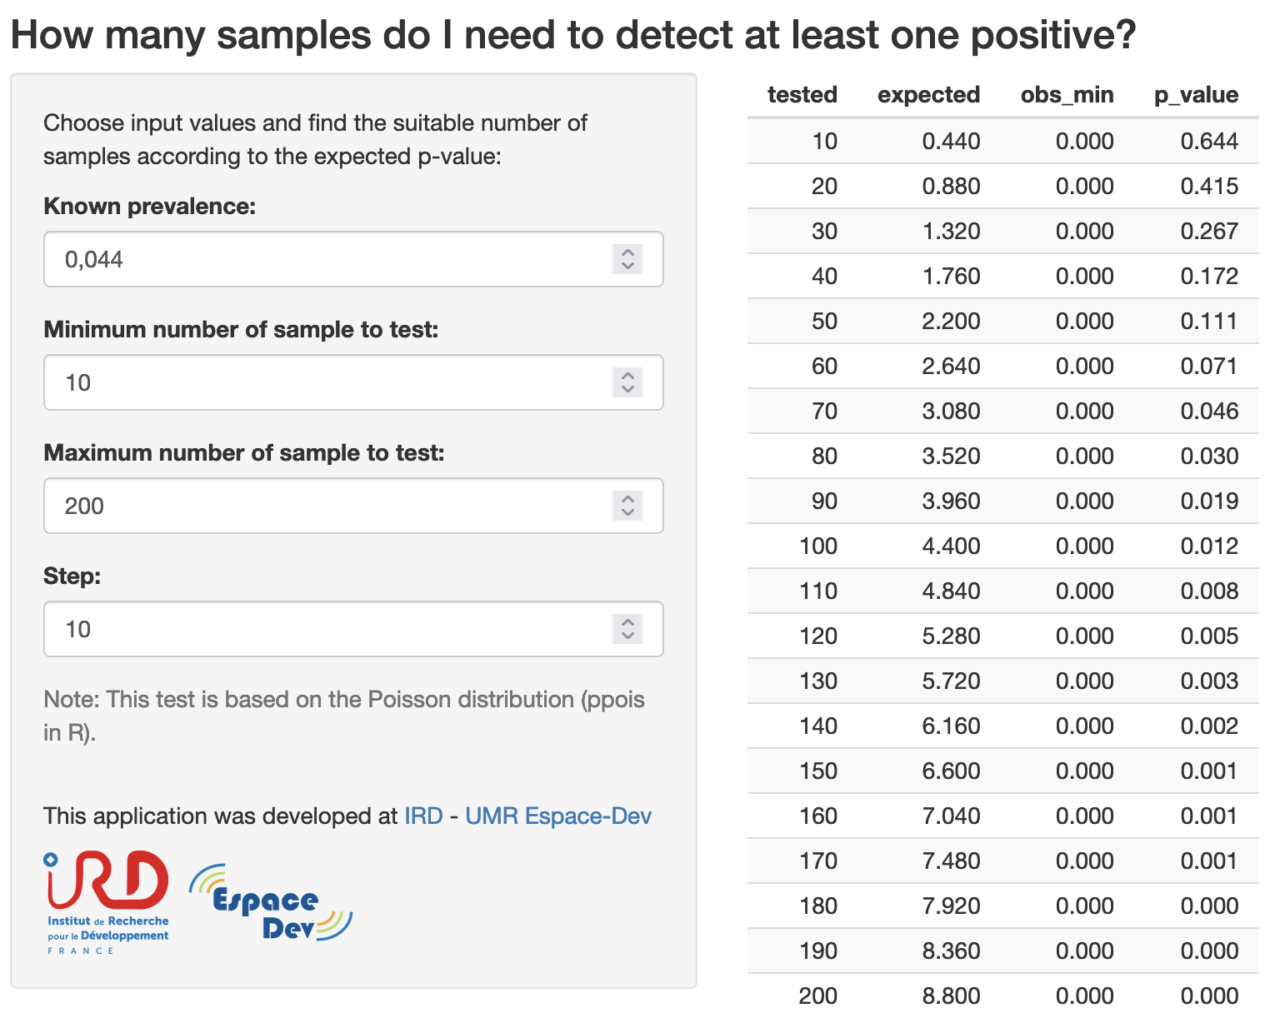Viewport: 1280px width, 1023px height.
Task: Focus the Known prevalence input field
Action: point(353,259)
